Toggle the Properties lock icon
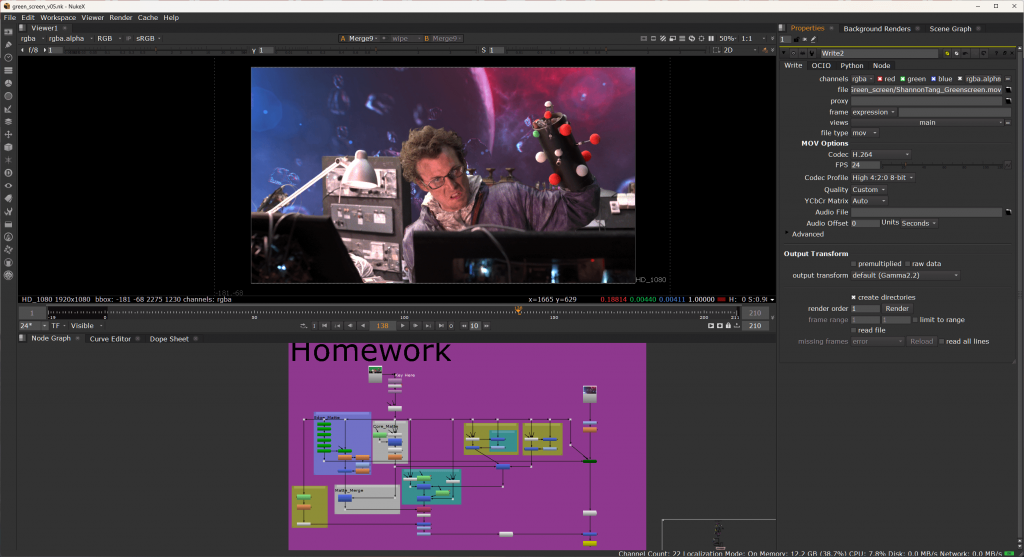Viewport: 1024px width, 557px height. point(796,40)
